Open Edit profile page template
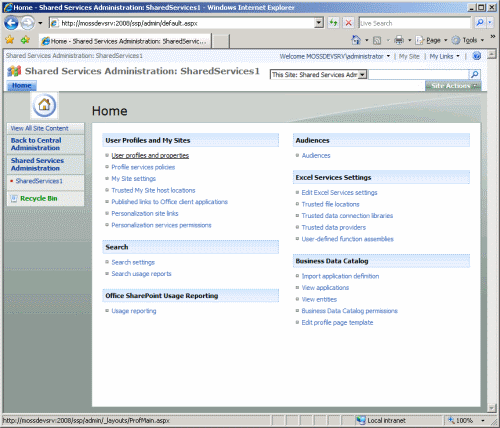This screenshot has height=428, width=500. point(337,323)
